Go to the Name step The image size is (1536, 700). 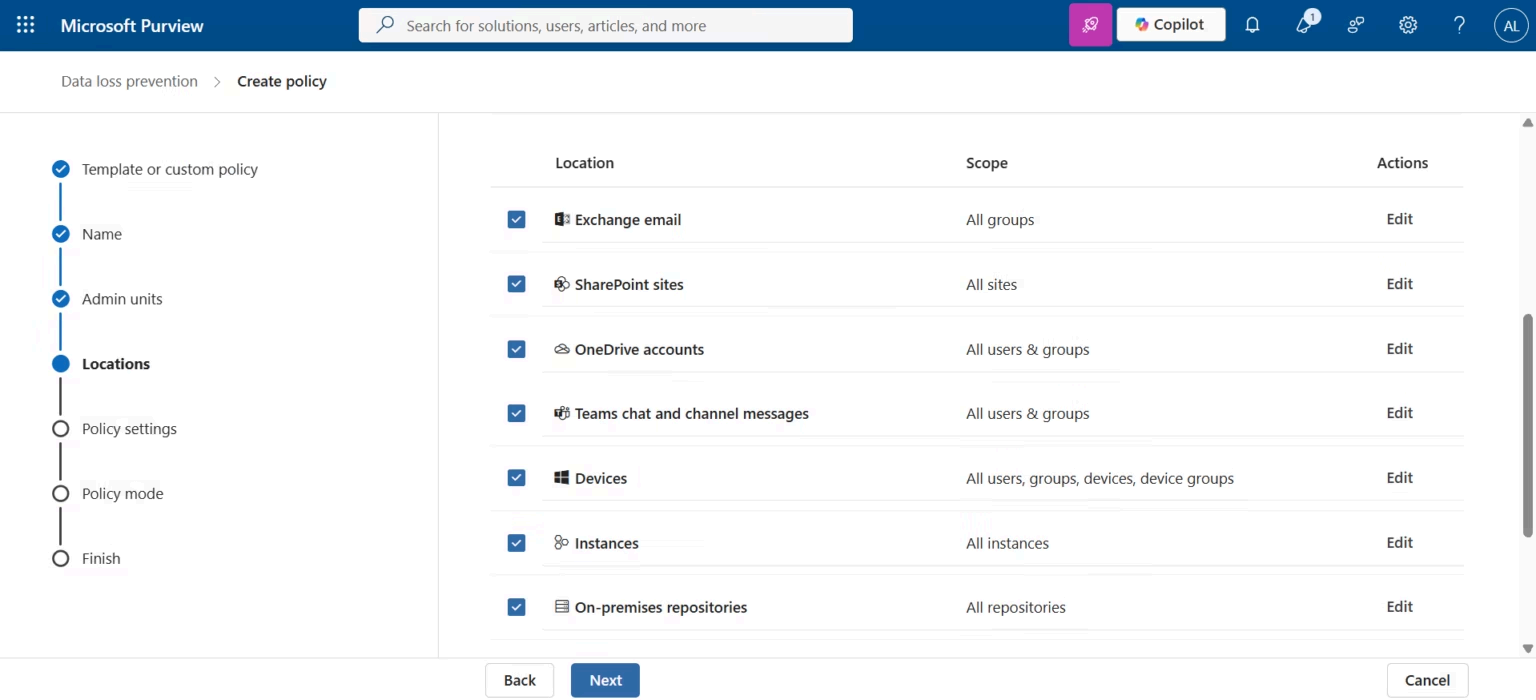pyautogui.click(x=102, y=234)
